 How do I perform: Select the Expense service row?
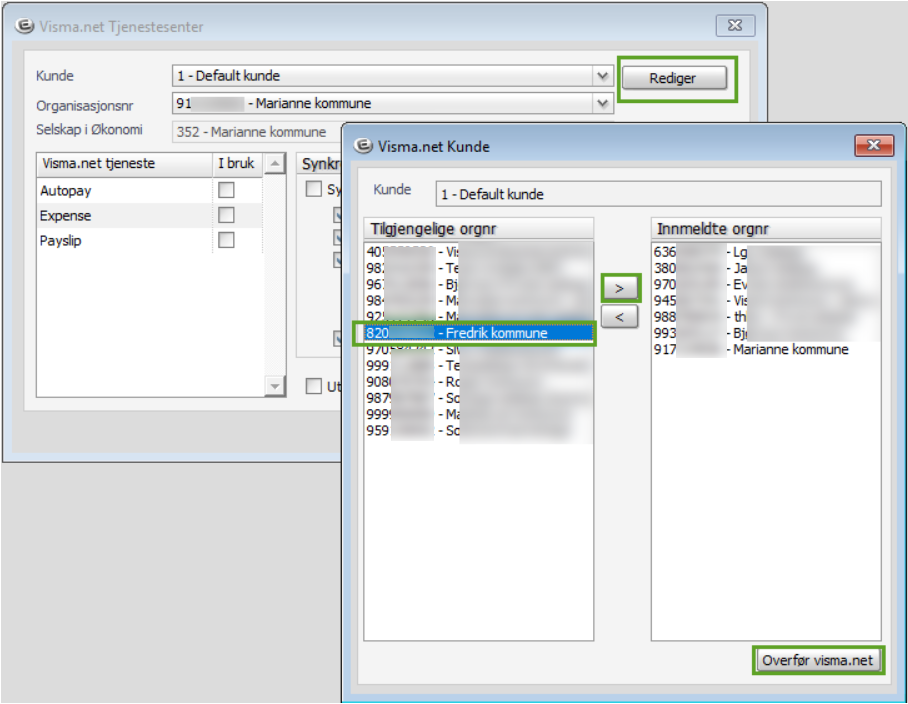pyautogui.click(x=150, y=215)
